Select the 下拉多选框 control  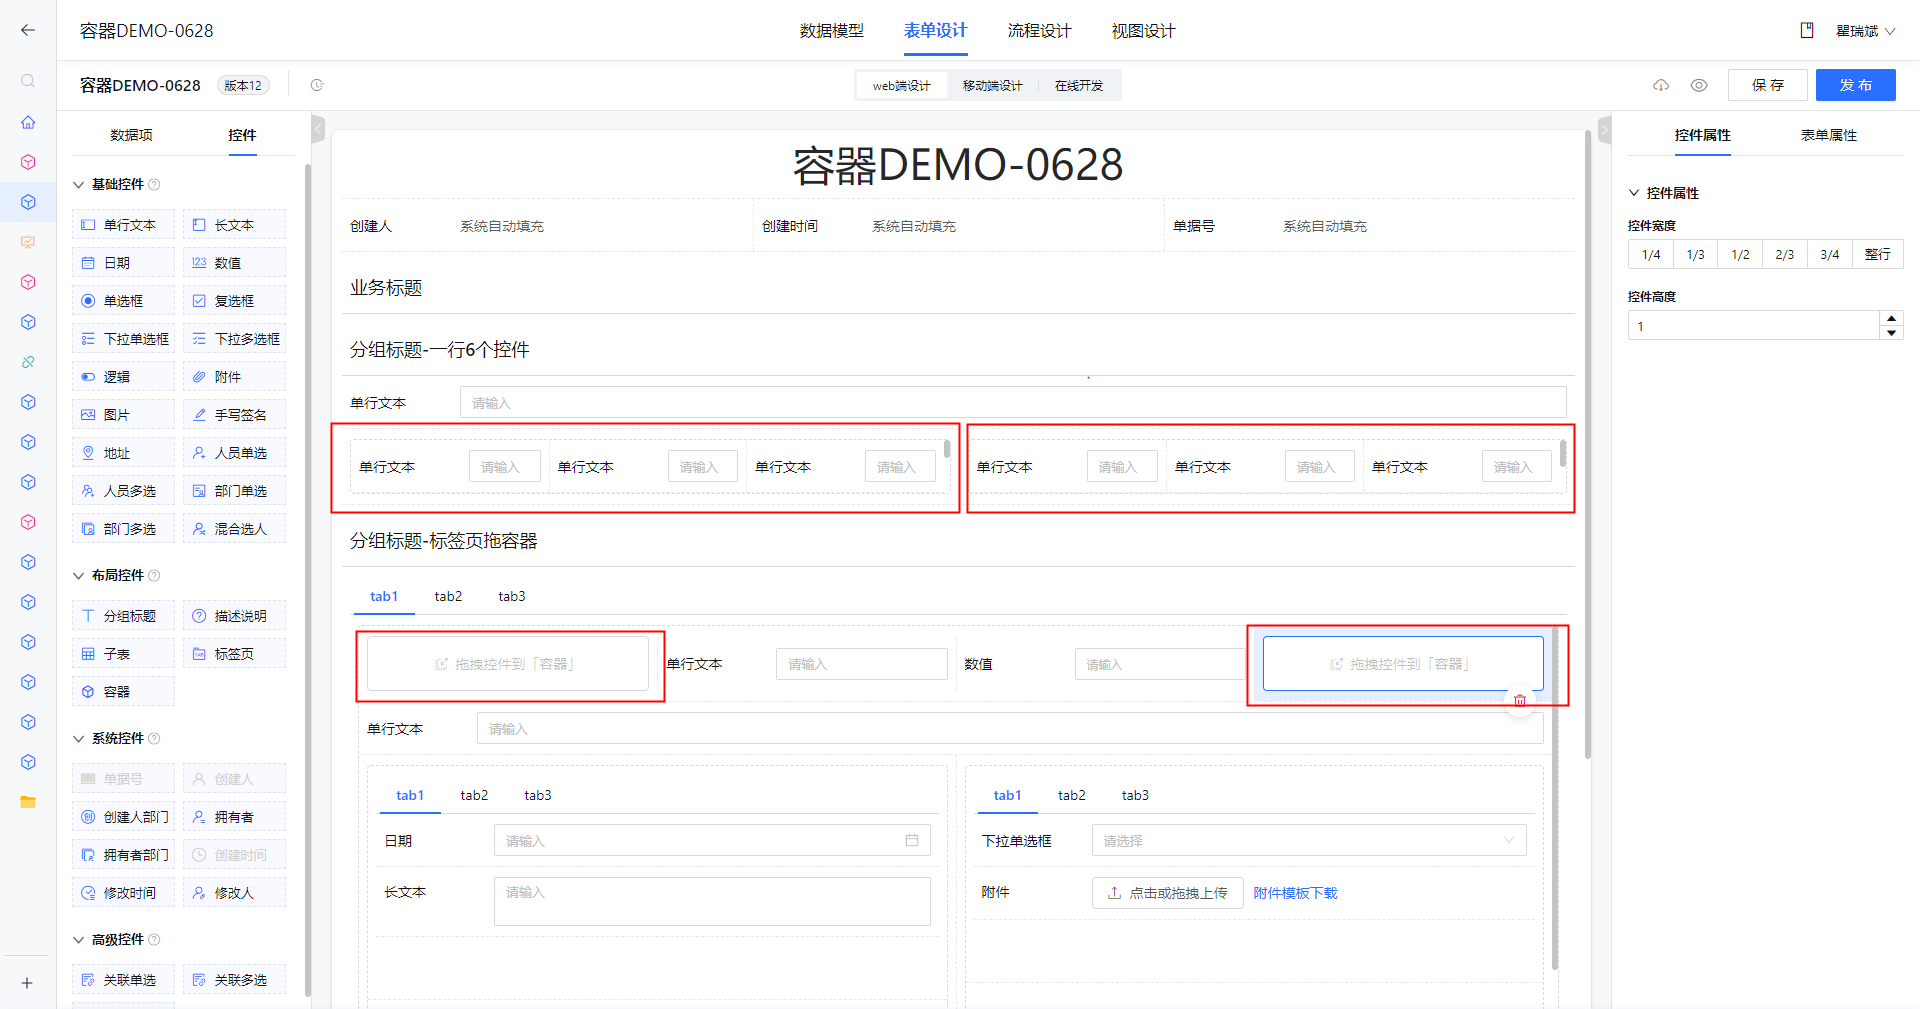[x=234, y=339]
